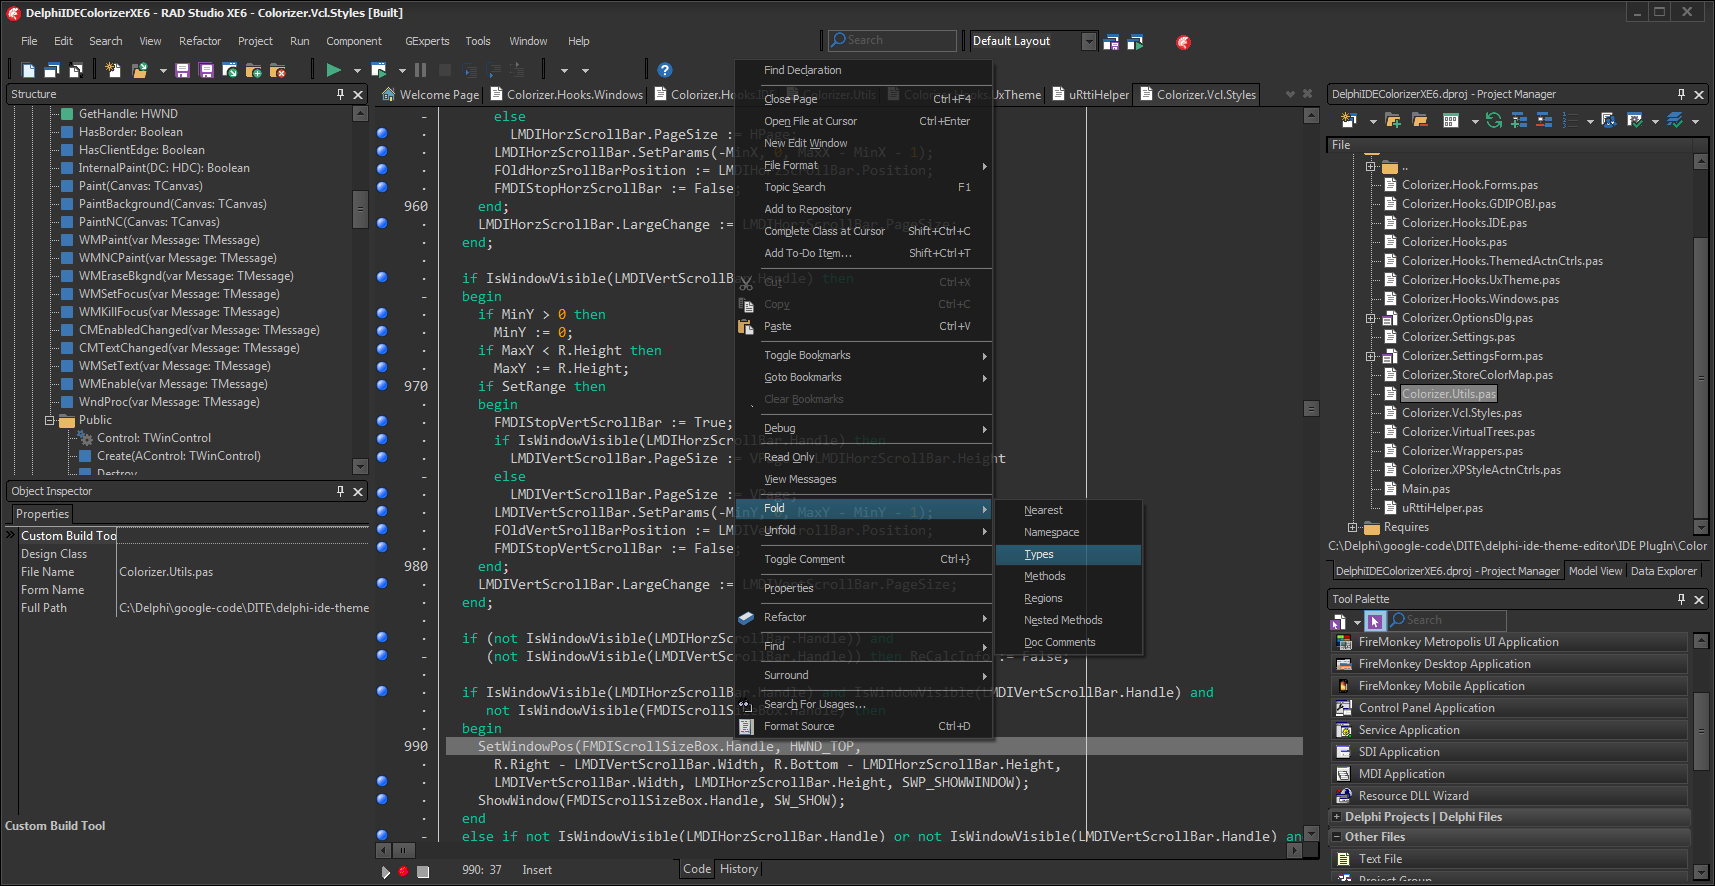Screen dimensions: 1715x886
Task: Expand Delphi Projects | Delphi Files category
Action: (x=1336, y=817)
